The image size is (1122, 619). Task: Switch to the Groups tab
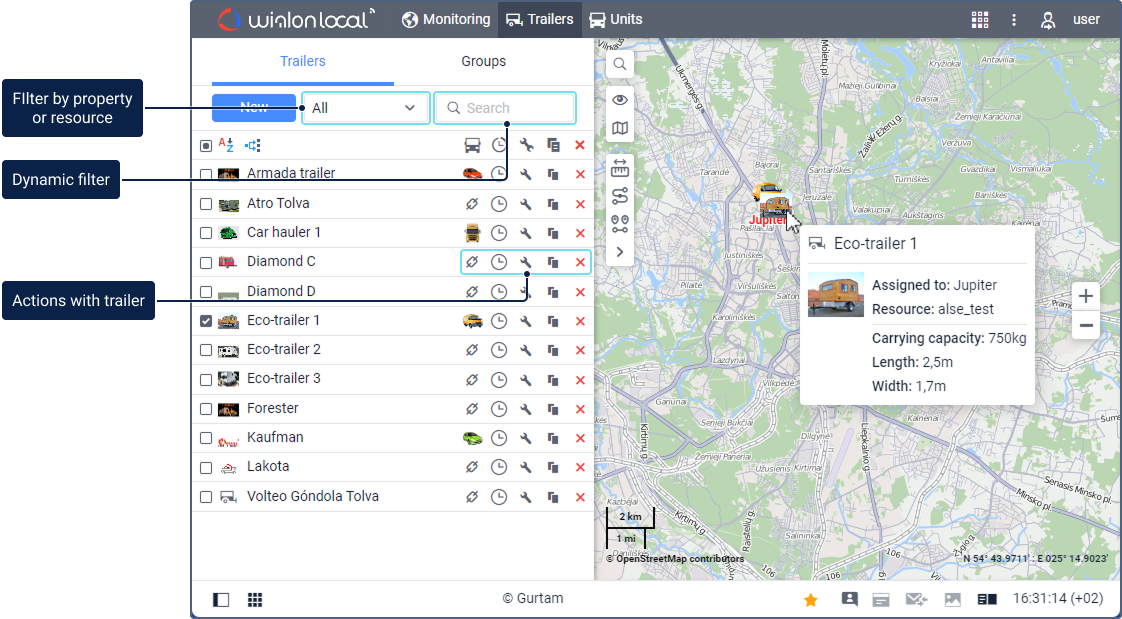(x=483, y=61)
